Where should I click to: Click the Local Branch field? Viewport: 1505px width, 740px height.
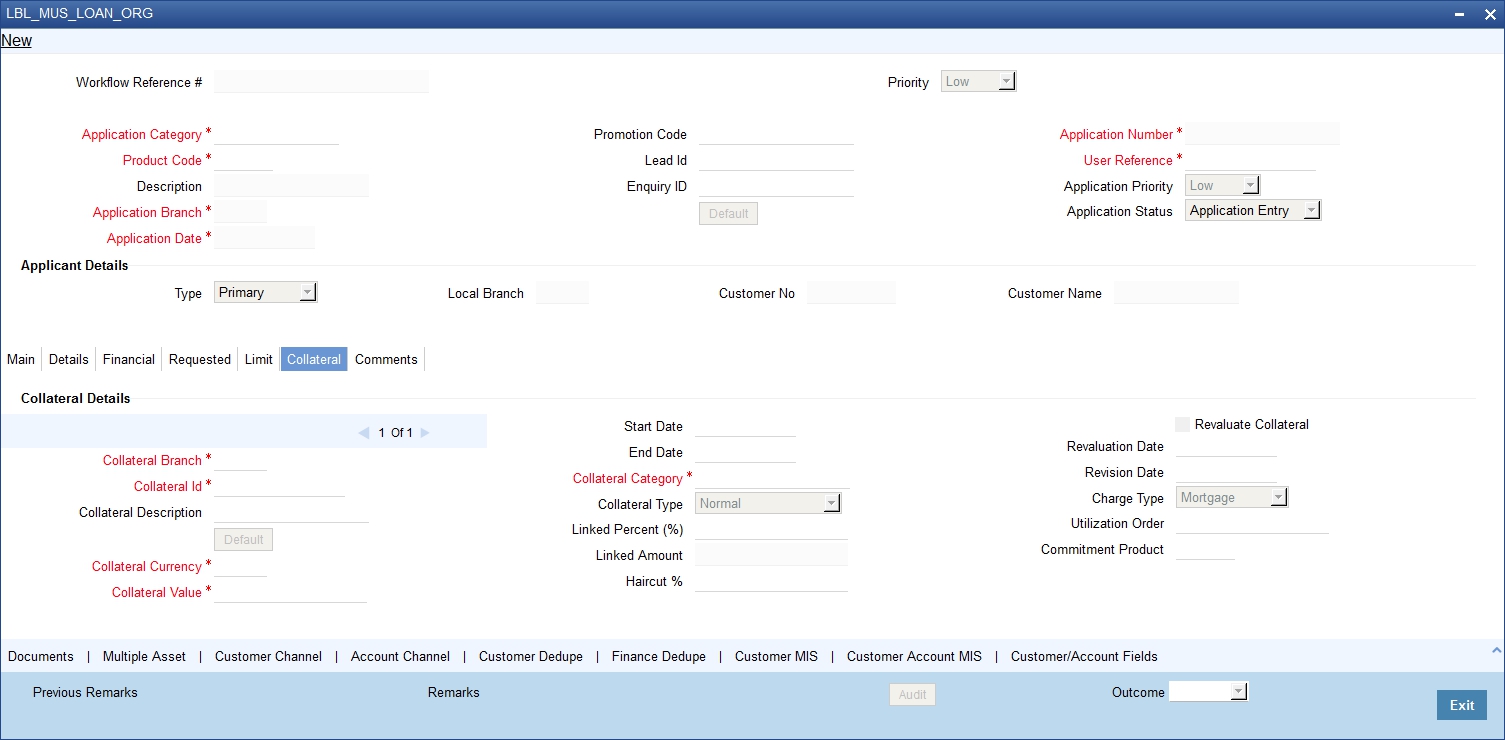[x=562, y=293]
